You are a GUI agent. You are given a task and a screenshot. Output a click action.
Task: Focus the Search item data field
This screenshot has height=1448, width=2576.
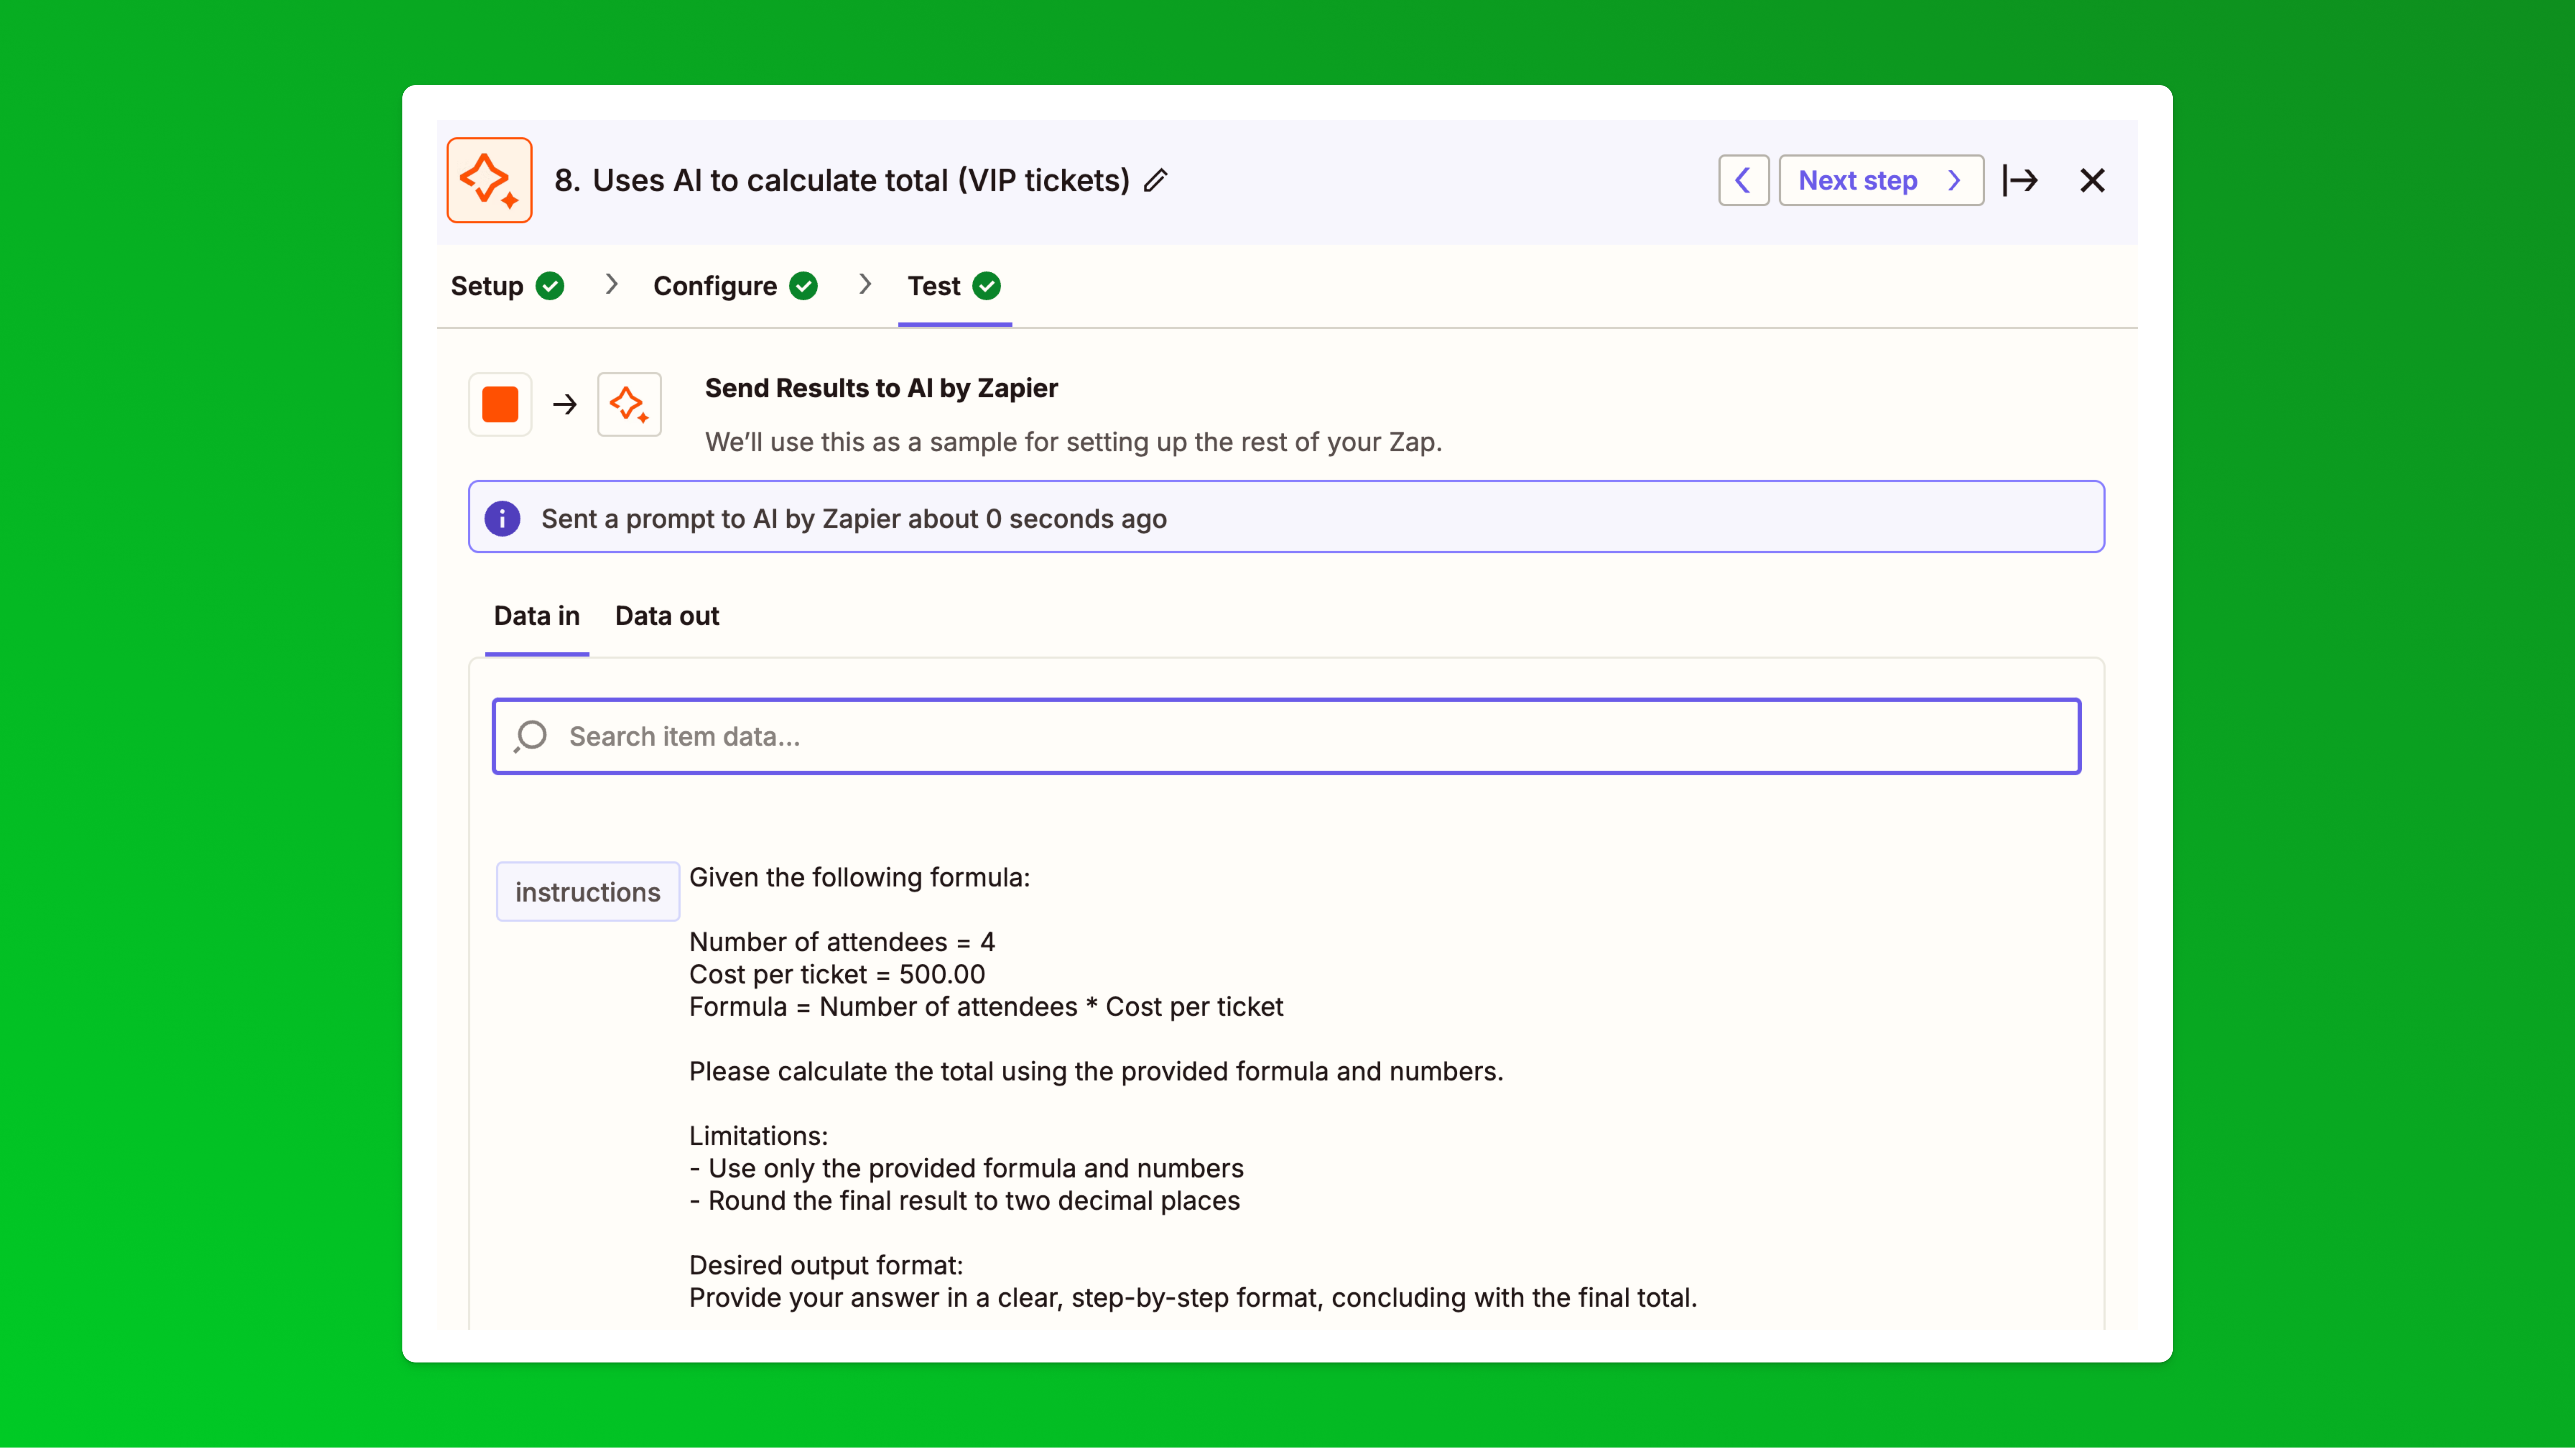coord(1287,736)
